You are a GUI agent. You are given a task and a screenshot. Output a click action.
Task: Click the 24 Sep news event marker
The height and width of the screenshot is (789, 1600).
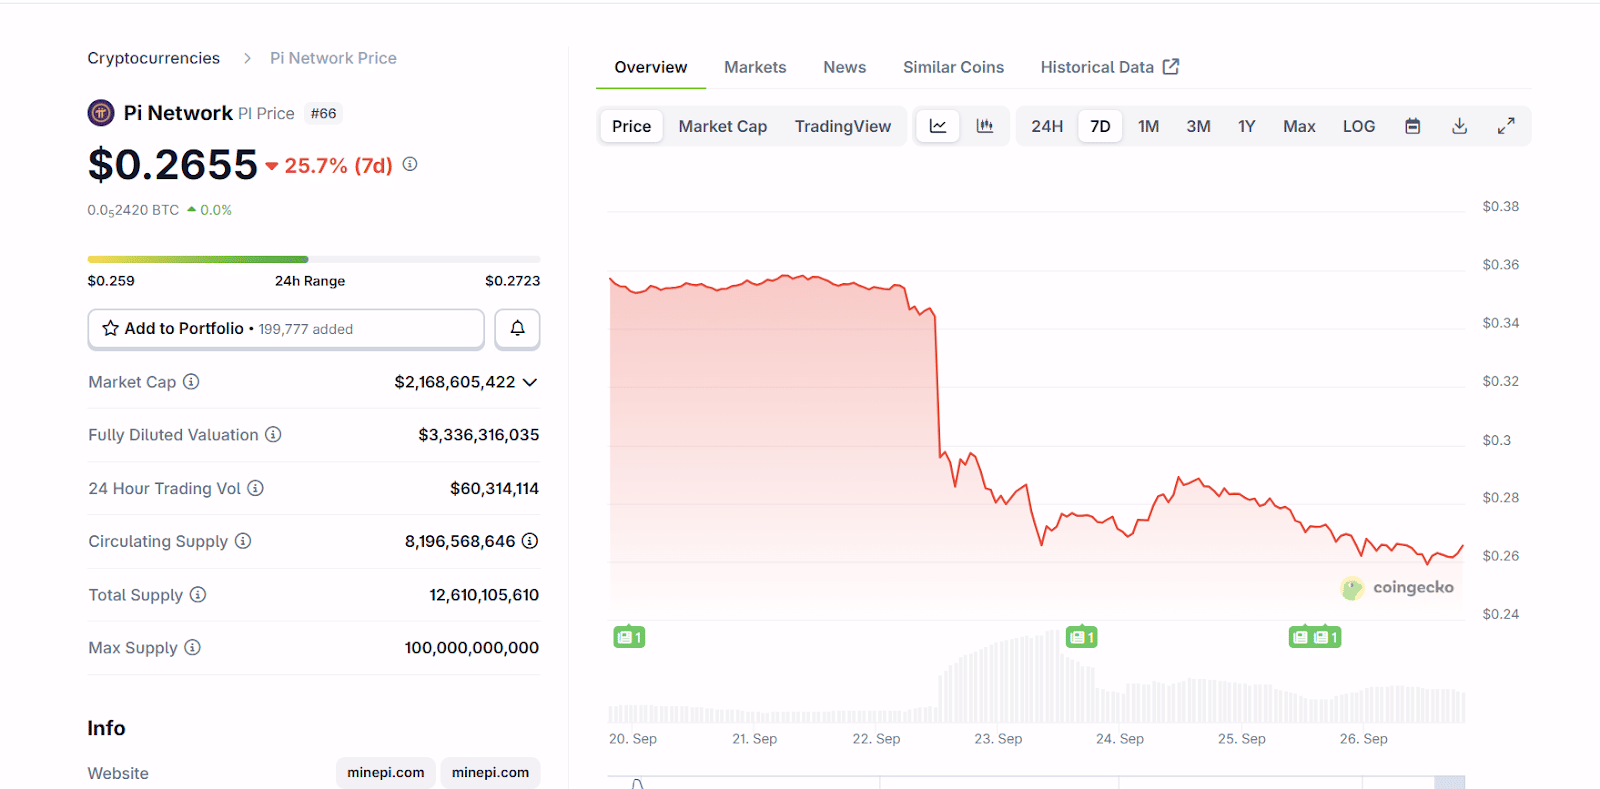coord(1081,637)
